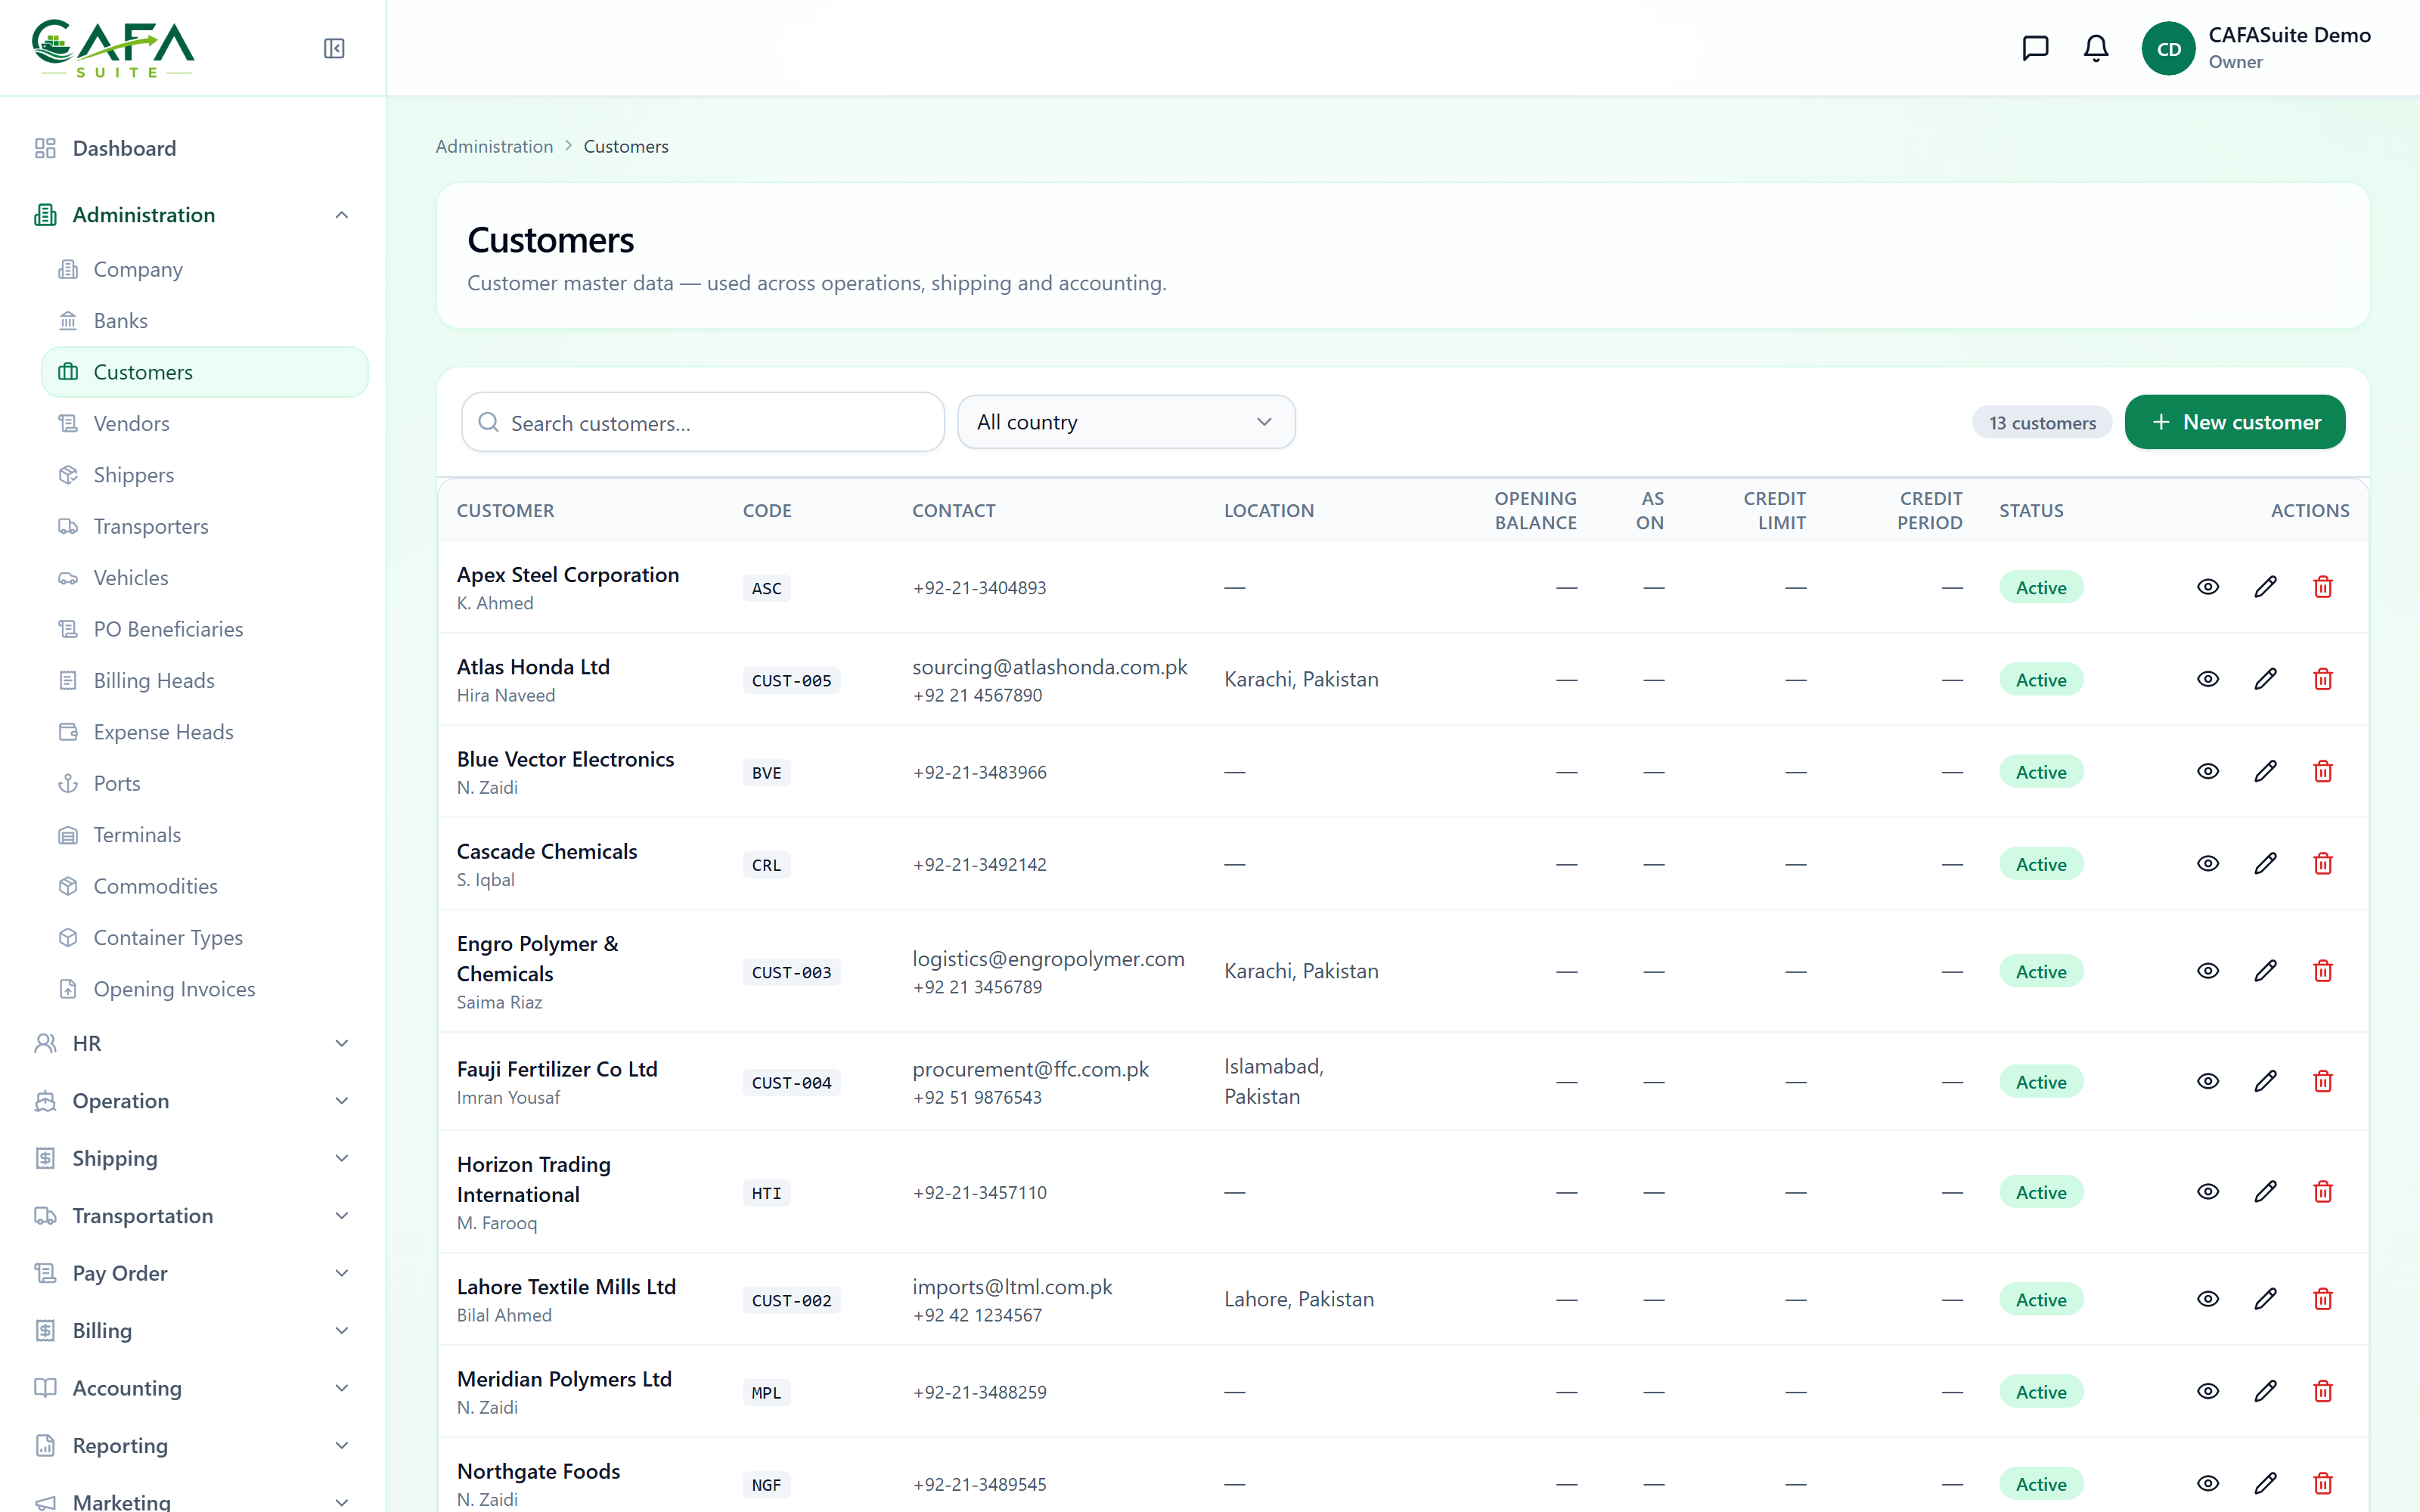This screenshot has width=2420, height=1512.
Task: Collapse the sidebar with the panel toggle icon
Action: (334, 48)
